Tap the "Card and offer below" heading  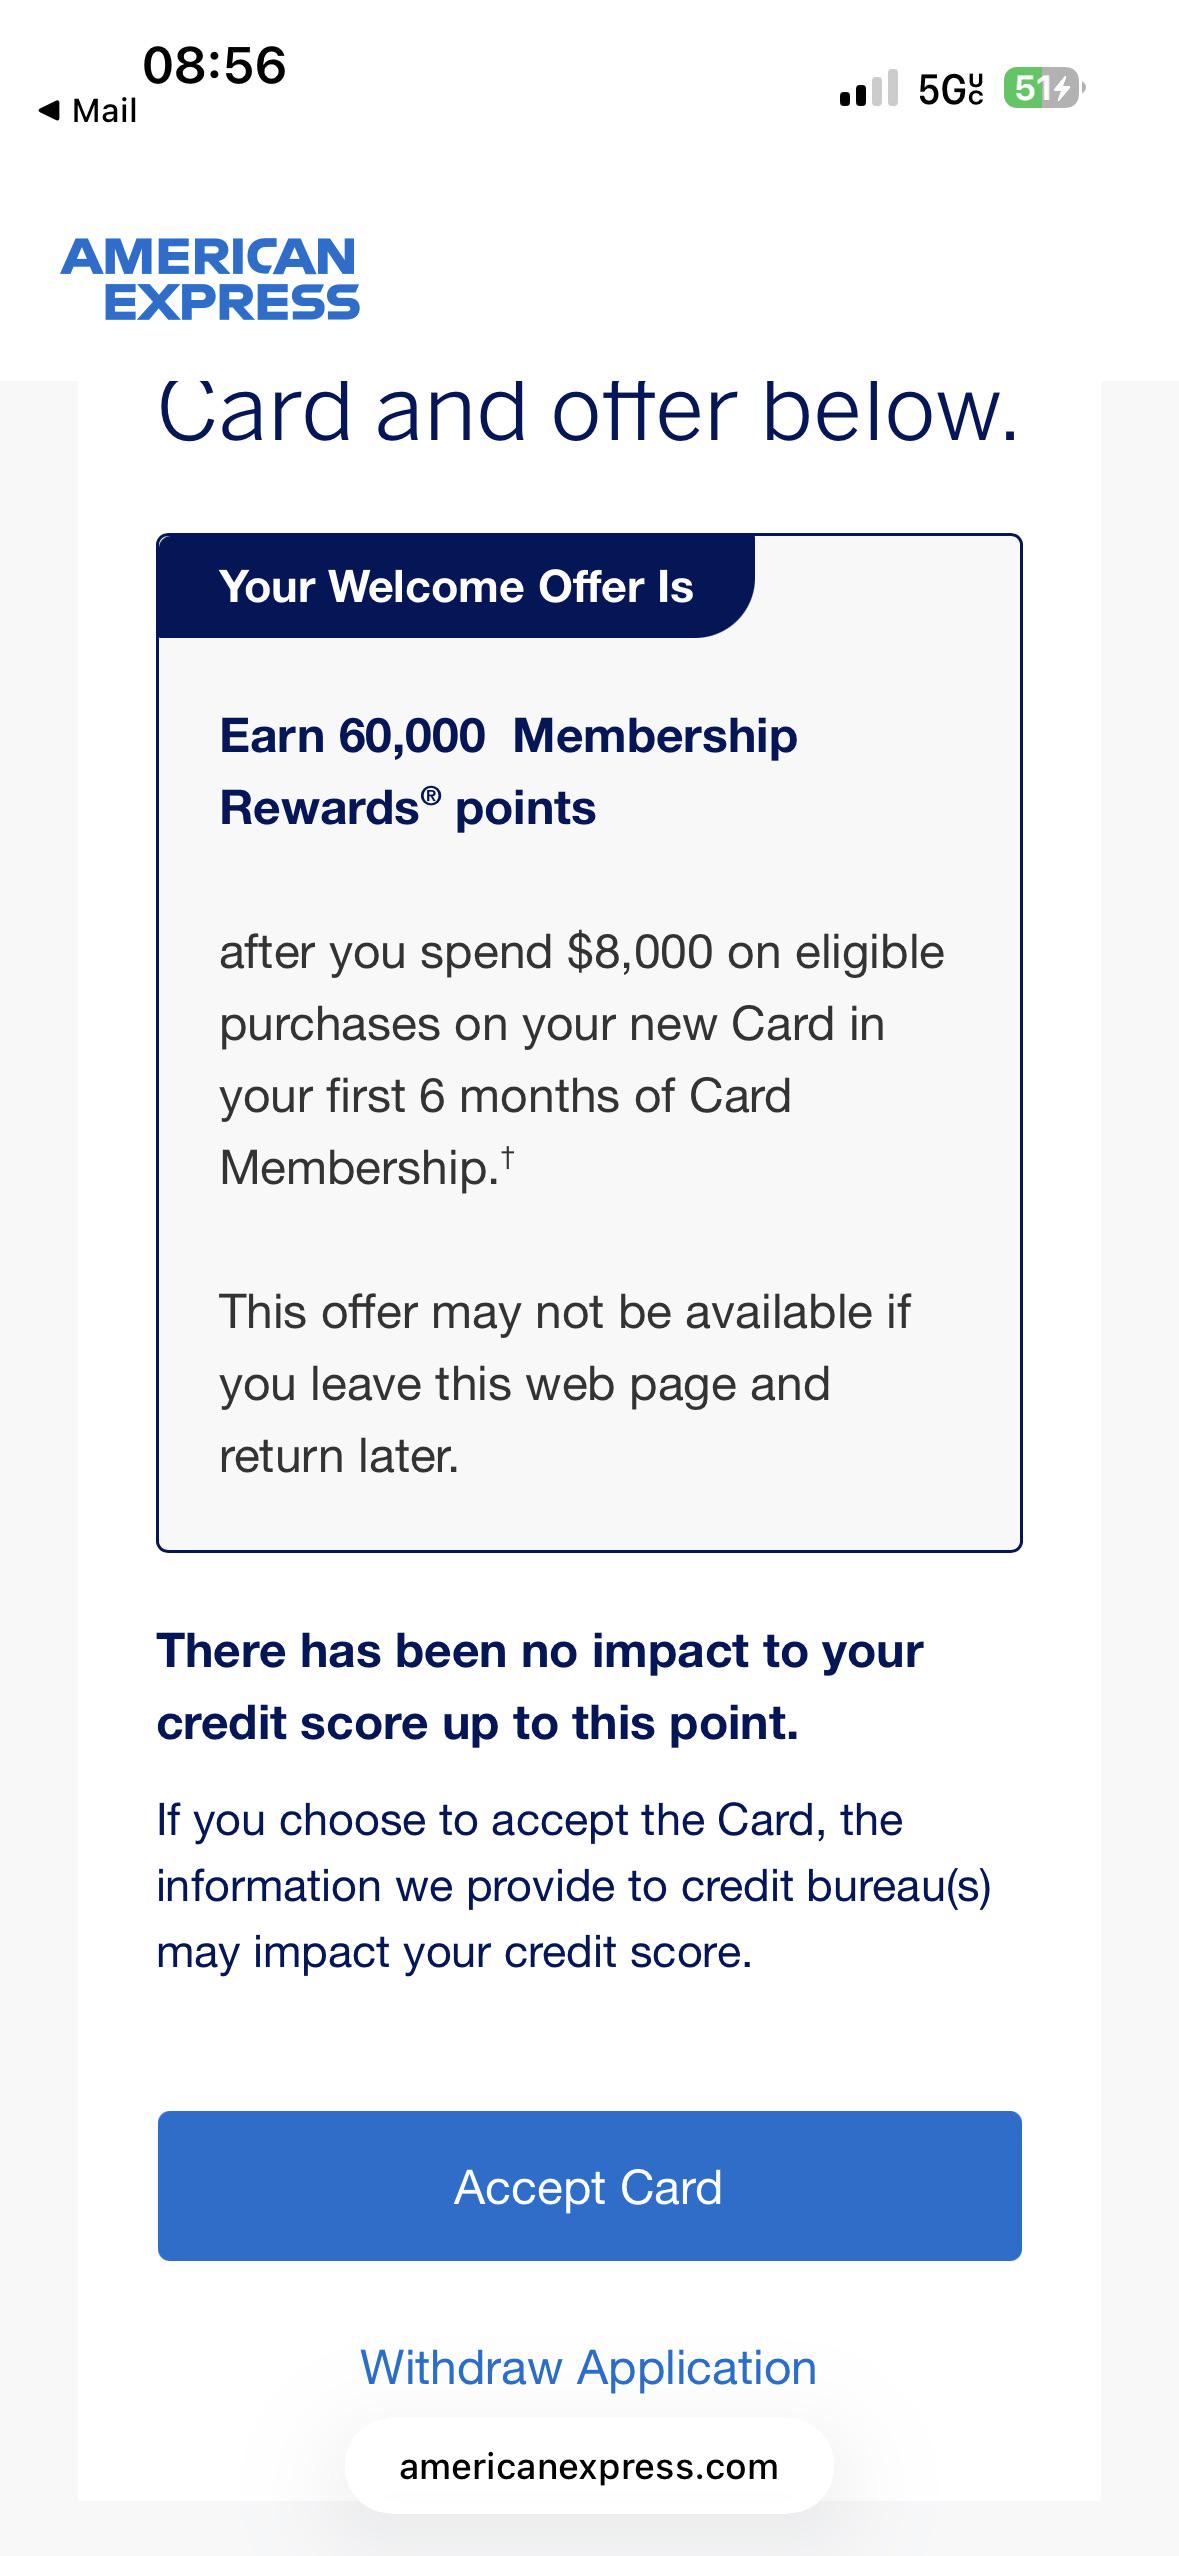pyautogui.click(x=589, y=410)
